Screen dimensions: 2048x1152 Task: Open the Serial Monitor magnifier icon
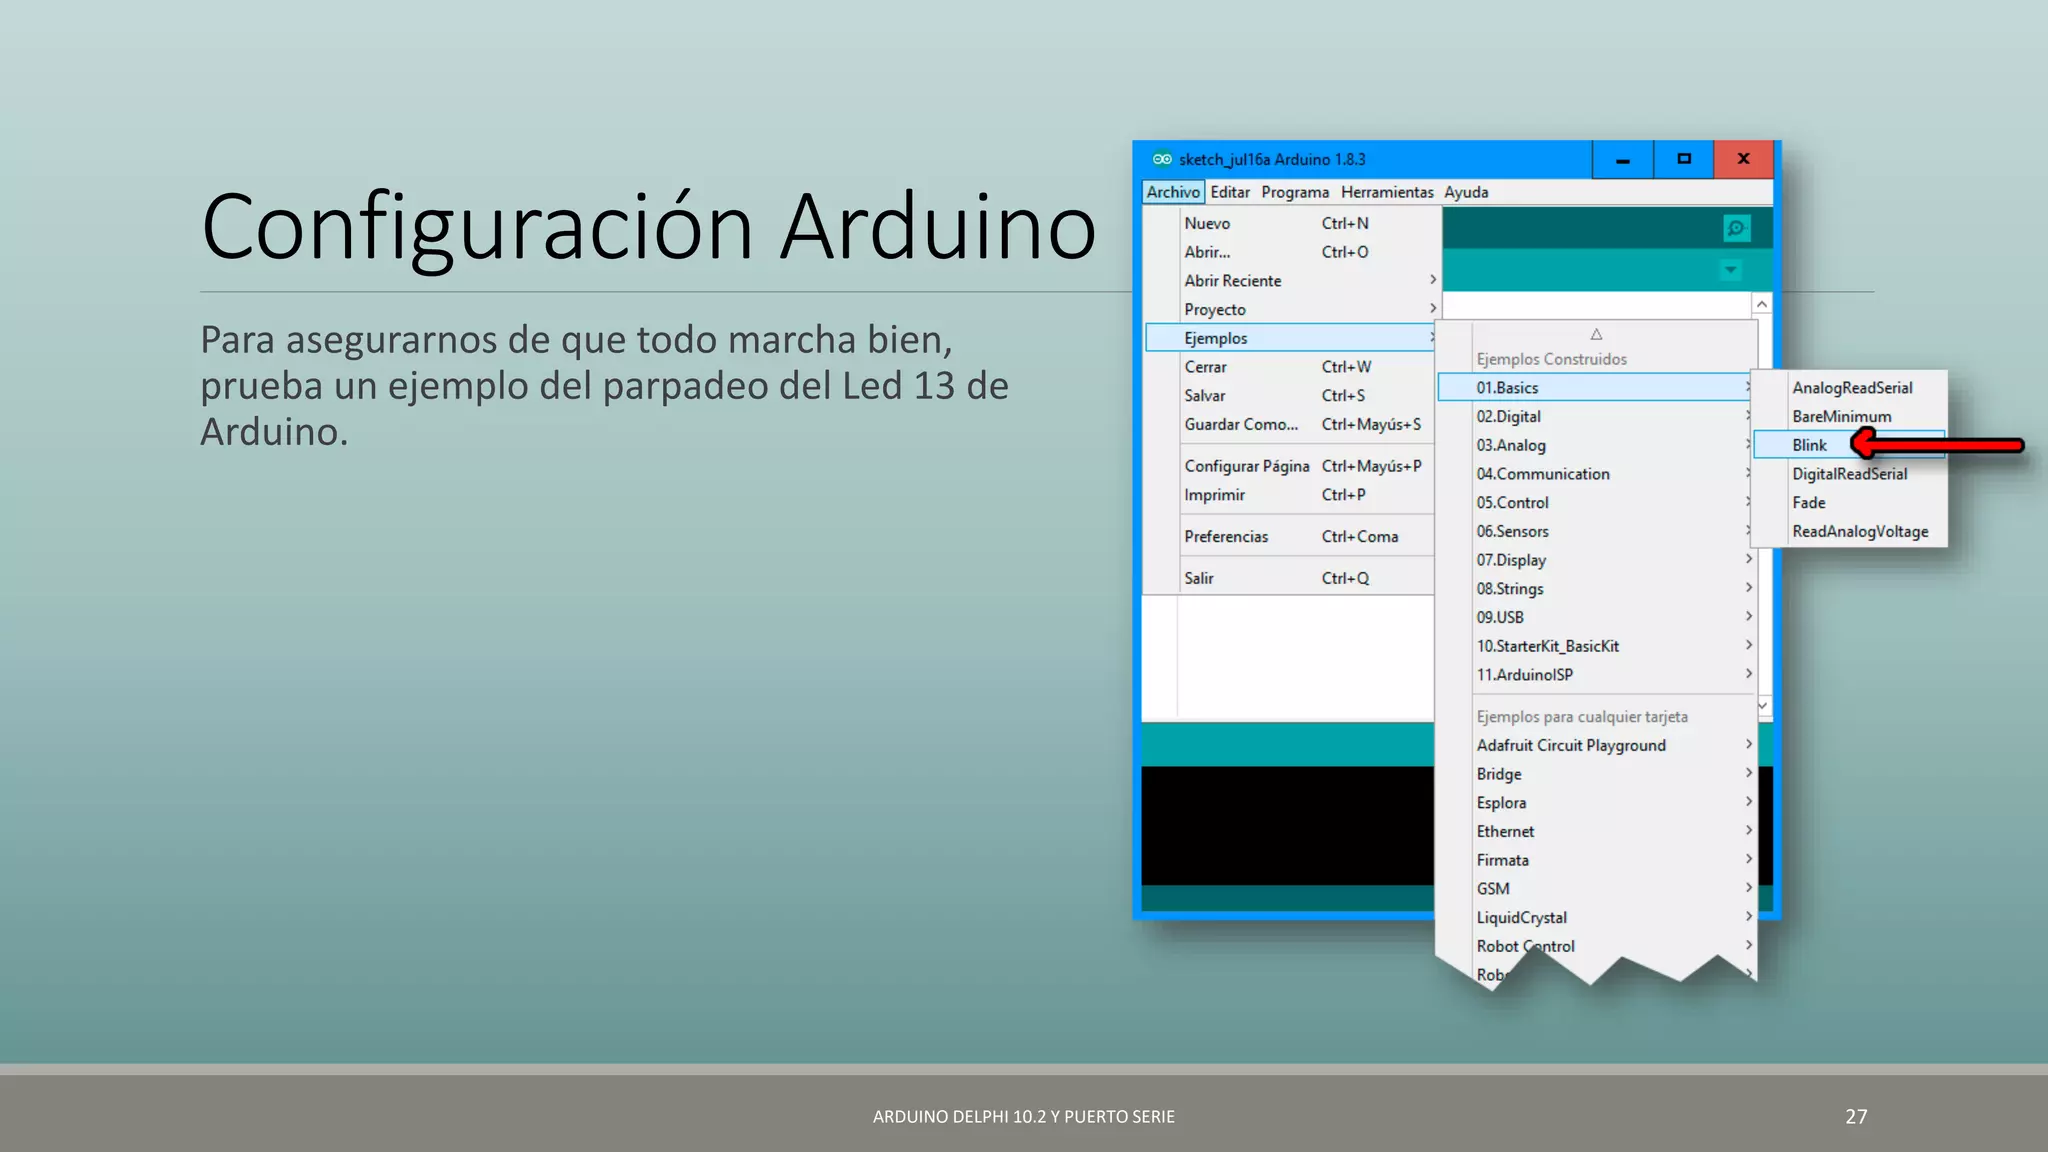(x=1737, y=228)
